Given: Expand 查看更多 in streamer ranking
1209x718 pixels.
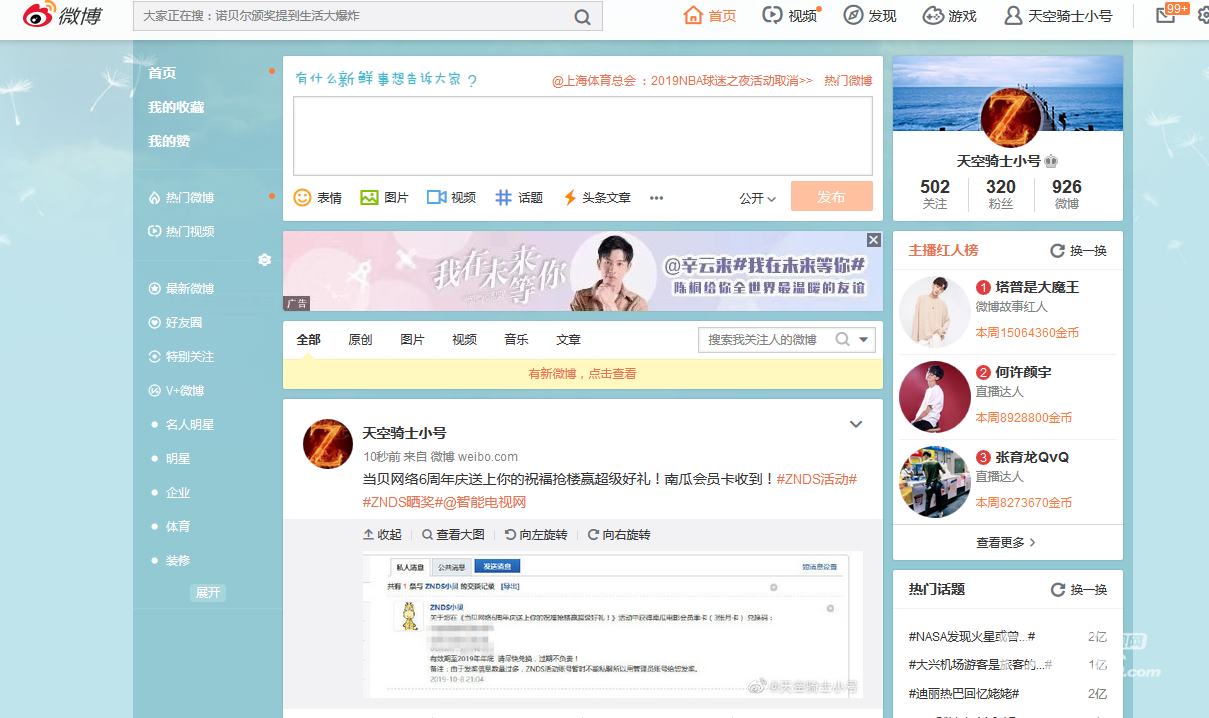Looking at the screenshot, I should click(x=1006, y=542).
